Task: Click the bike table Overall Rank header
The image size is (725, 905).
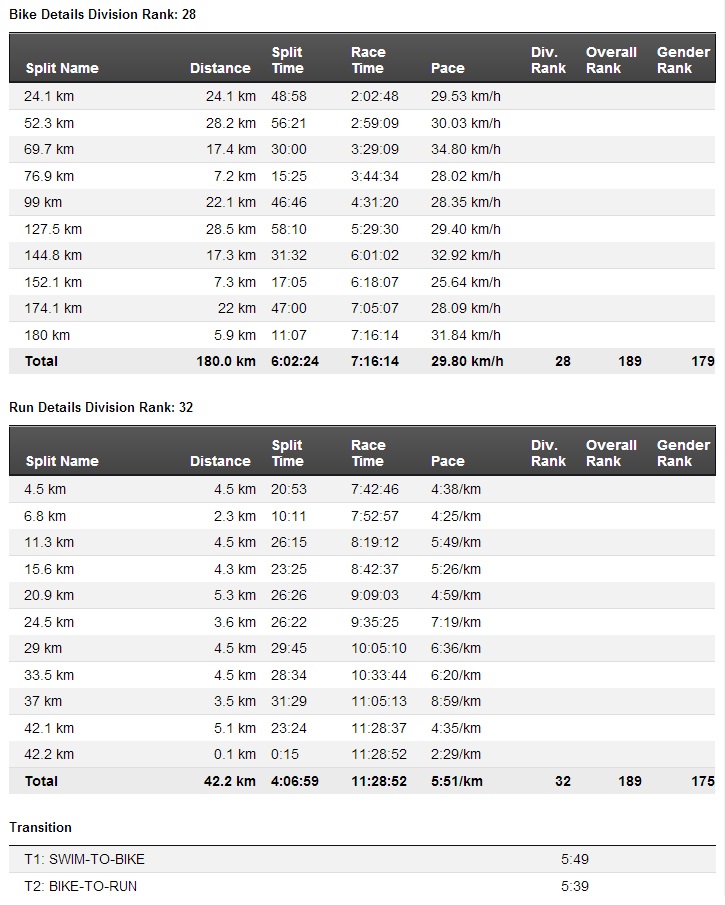Action: pos(611,60)
